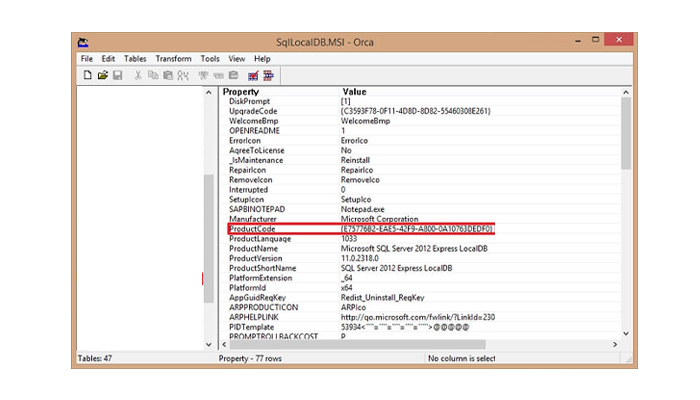The width and height of the screenshot is (700, 400).
Task: Select the ProductShortName property cell
Action: pyautogui.click(x=262, y=268)
